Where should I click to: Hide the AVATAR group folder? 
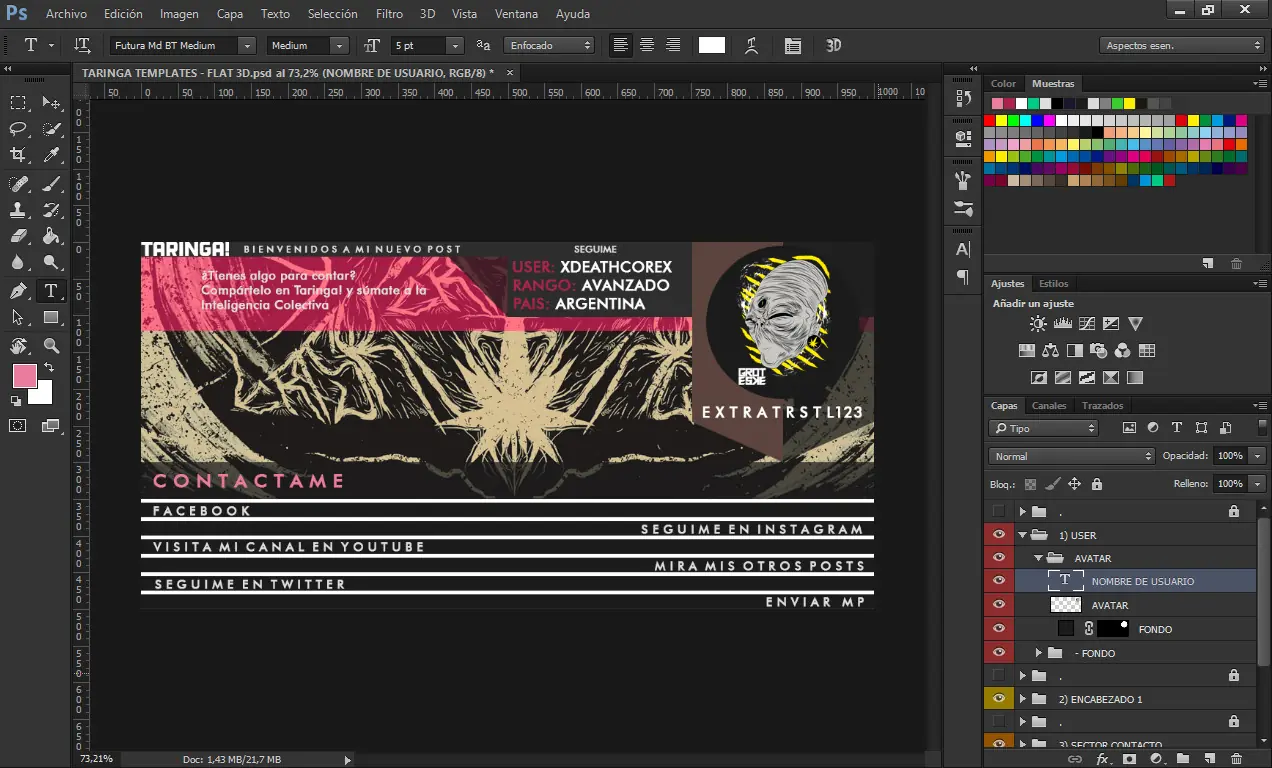pos(998,558)
